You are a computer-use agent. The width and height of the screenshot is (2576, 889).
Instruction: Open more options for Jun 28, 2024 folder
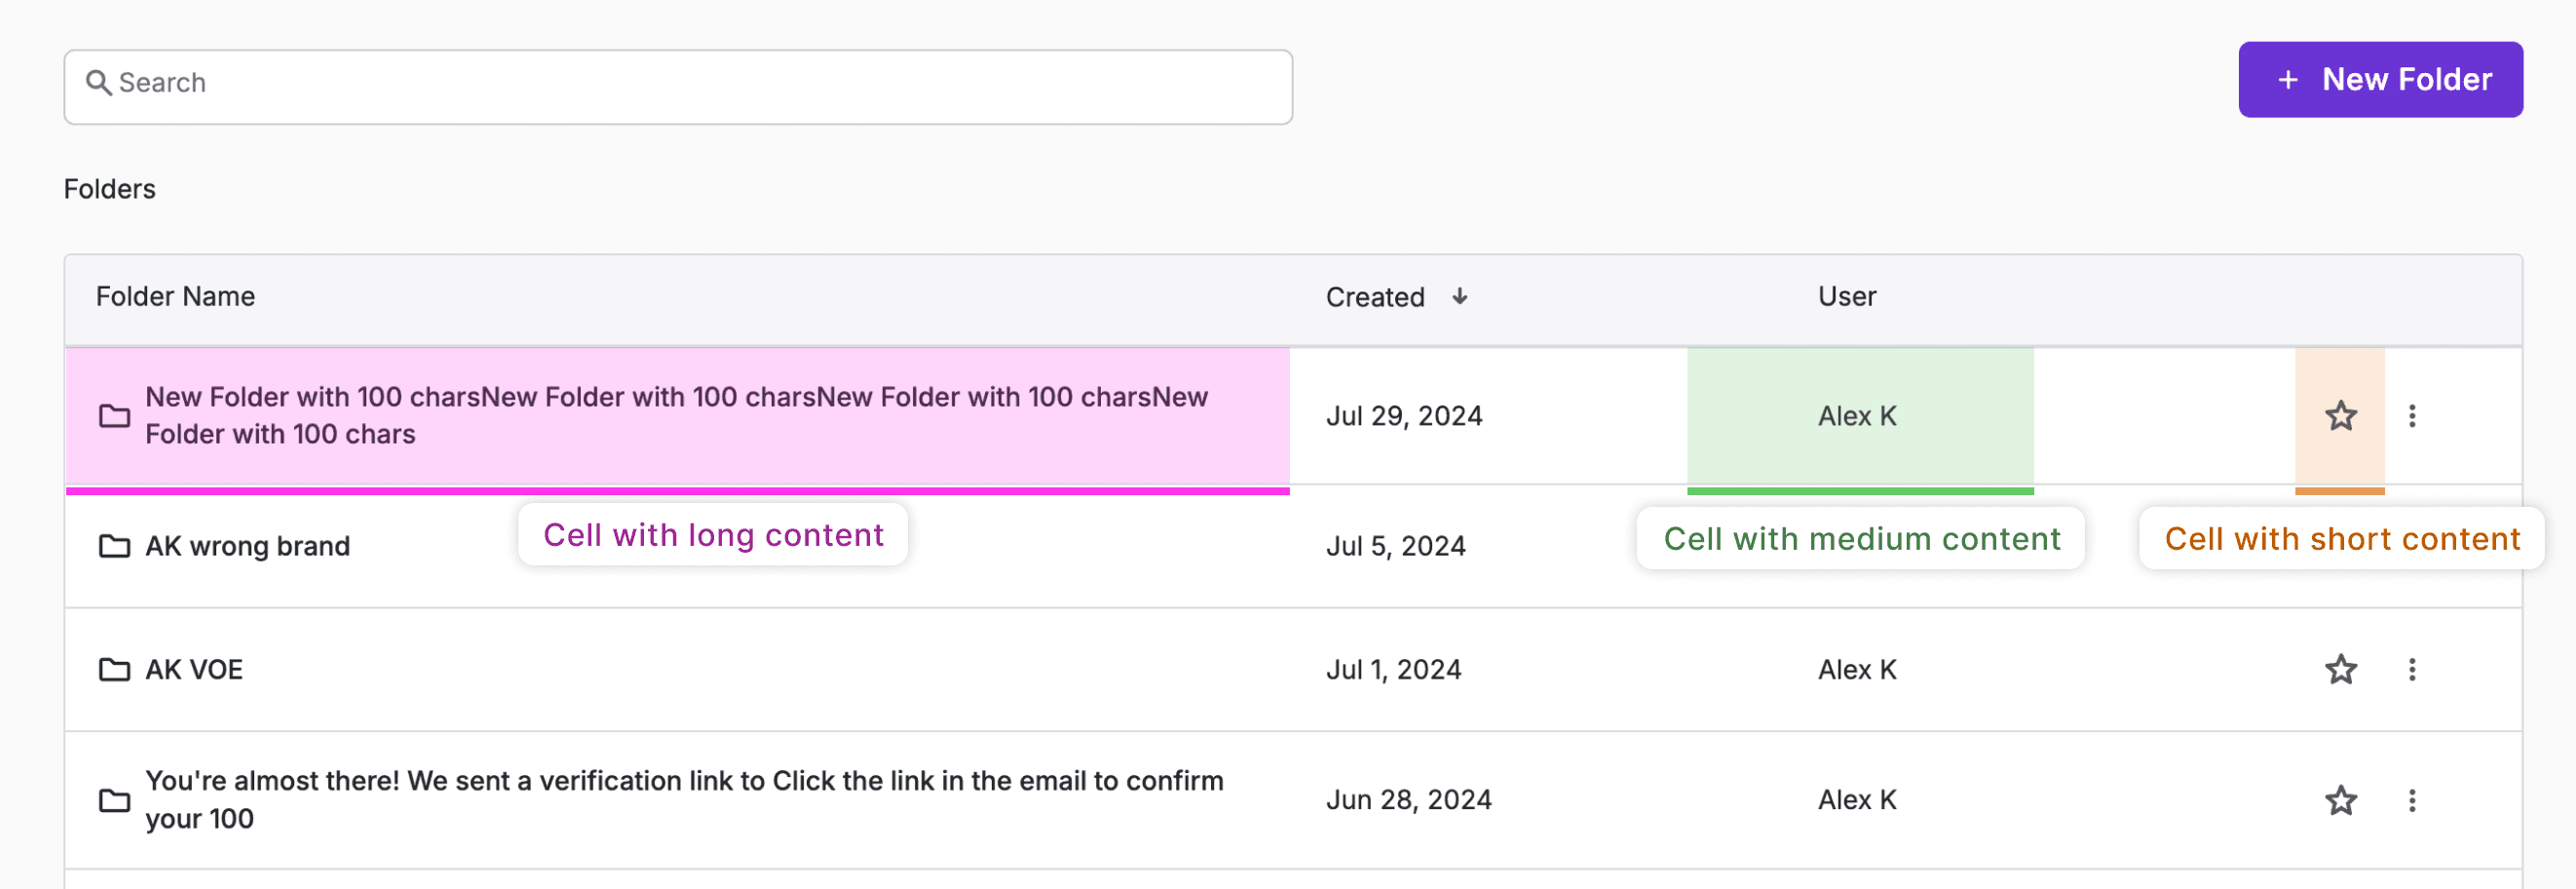click(x=2412, y=800)
